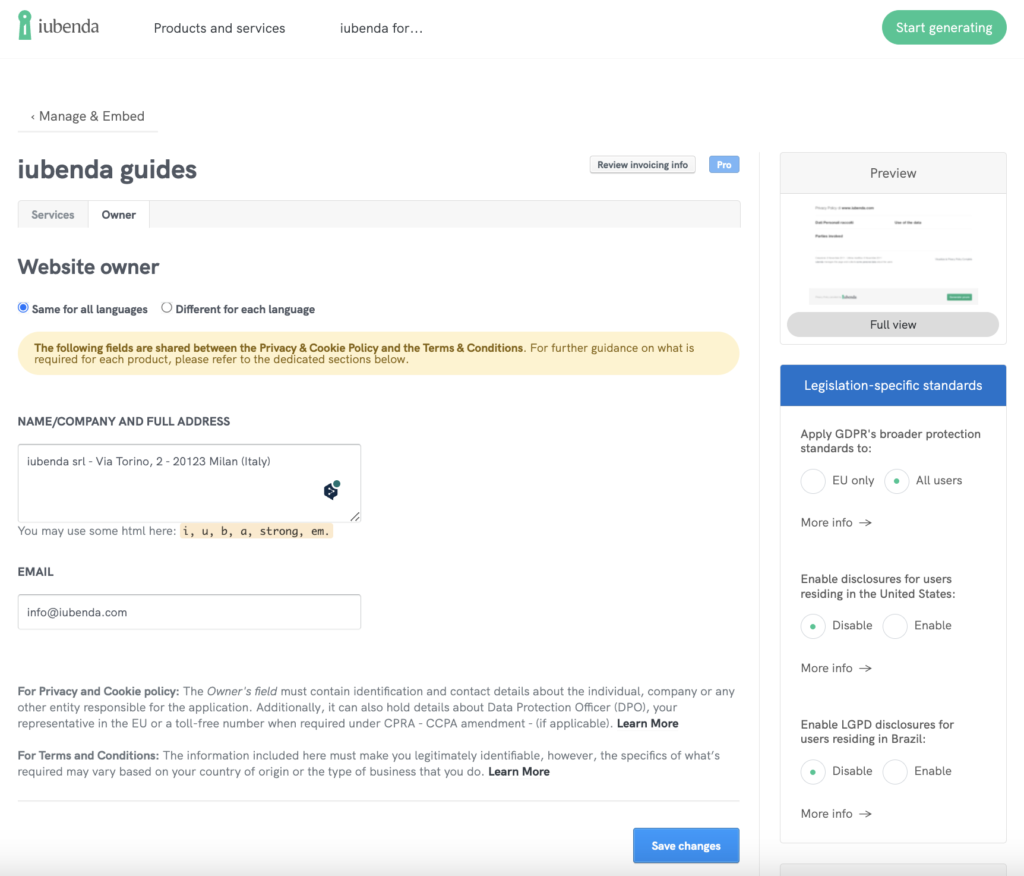
Task: Select 'Same for all languages' radio
Action: tap(23, 308)
